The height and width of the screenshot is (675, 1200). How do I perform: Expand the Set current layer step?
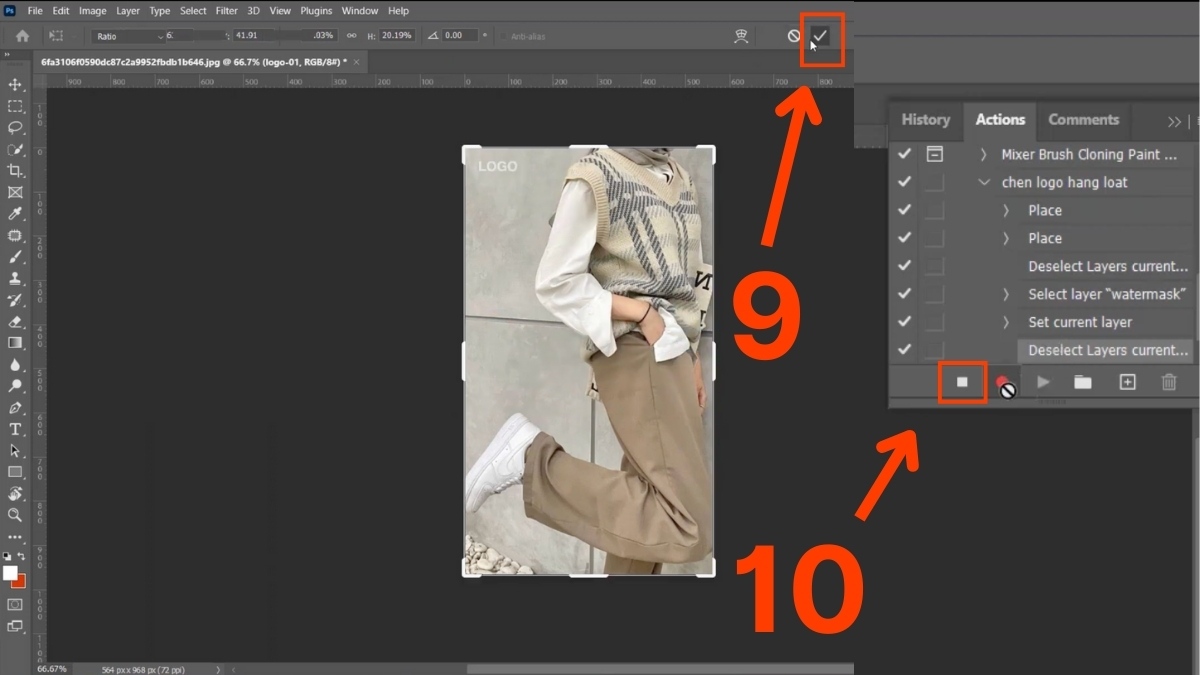pyautogui.click(x=1006, y=322)
